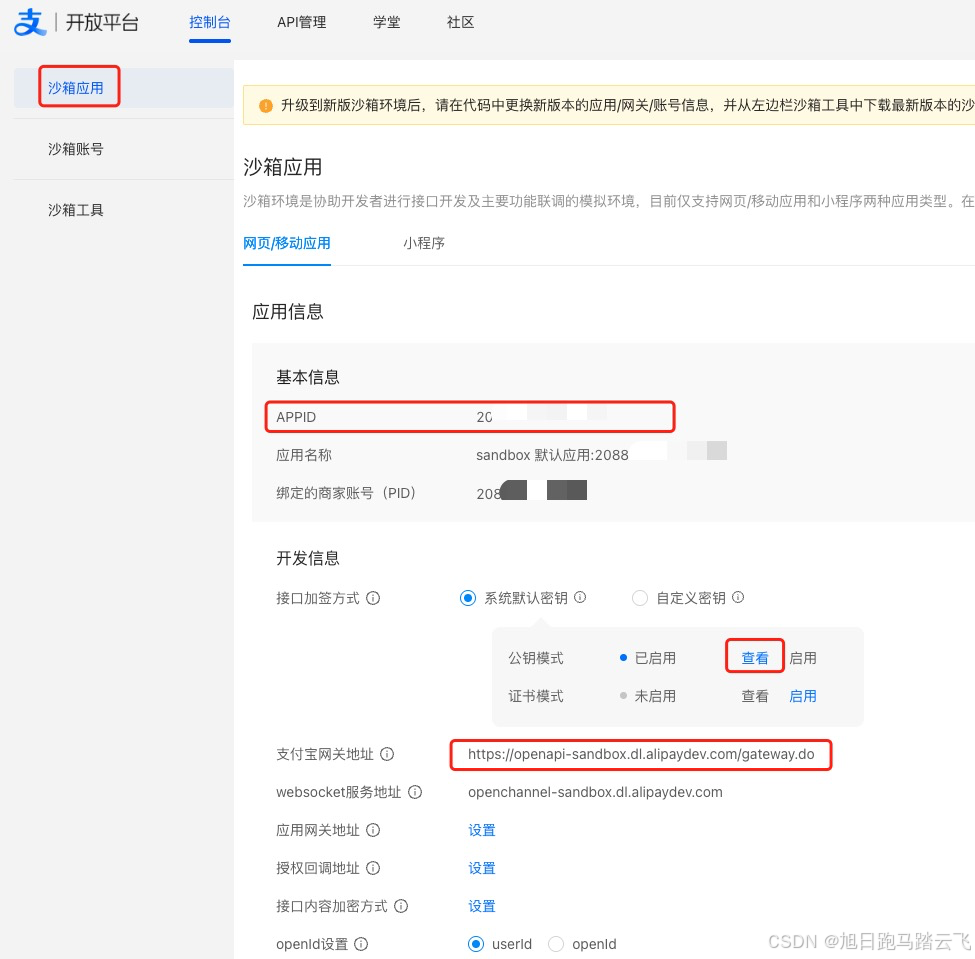Viewport: 975px width, 959px height.
Task: Click openchannel-sandbox.dl.alipaydev.com websocket address
Action: 595,792
